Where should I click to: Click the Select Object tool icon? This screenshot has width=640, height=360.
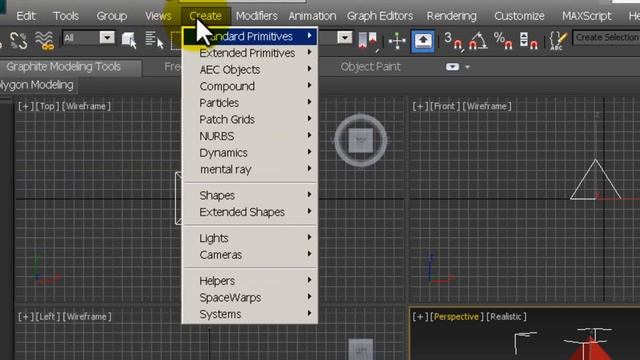[x=129, y=40]
